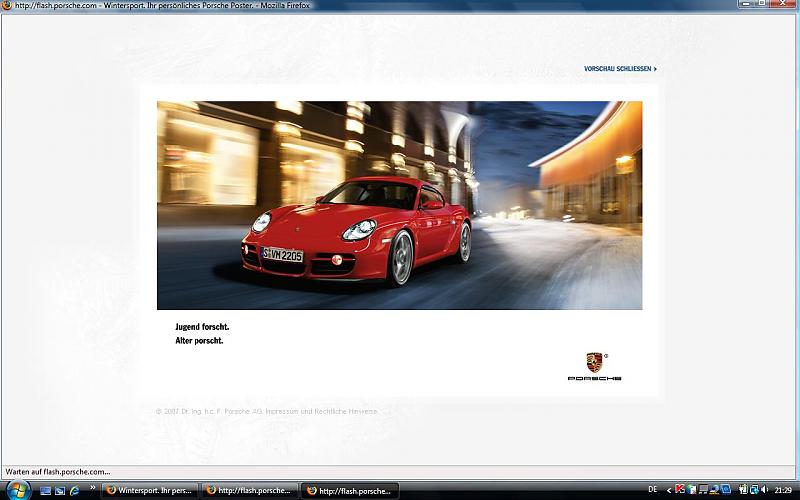
Task: Click the globe tray icon
Action: click(691, 490)
